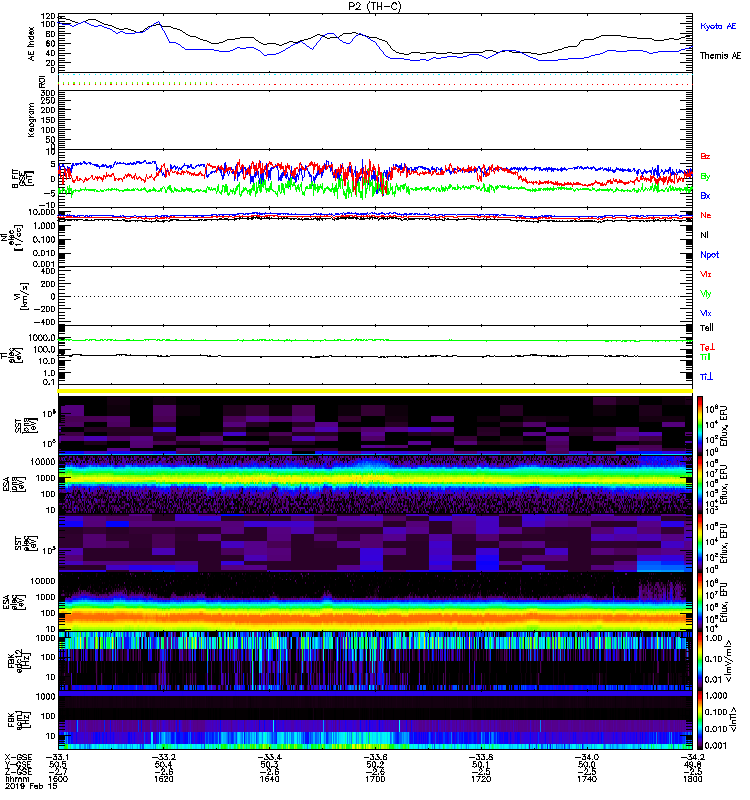
Task: Select the blue Npot legend label
Action: coord(710,255)
